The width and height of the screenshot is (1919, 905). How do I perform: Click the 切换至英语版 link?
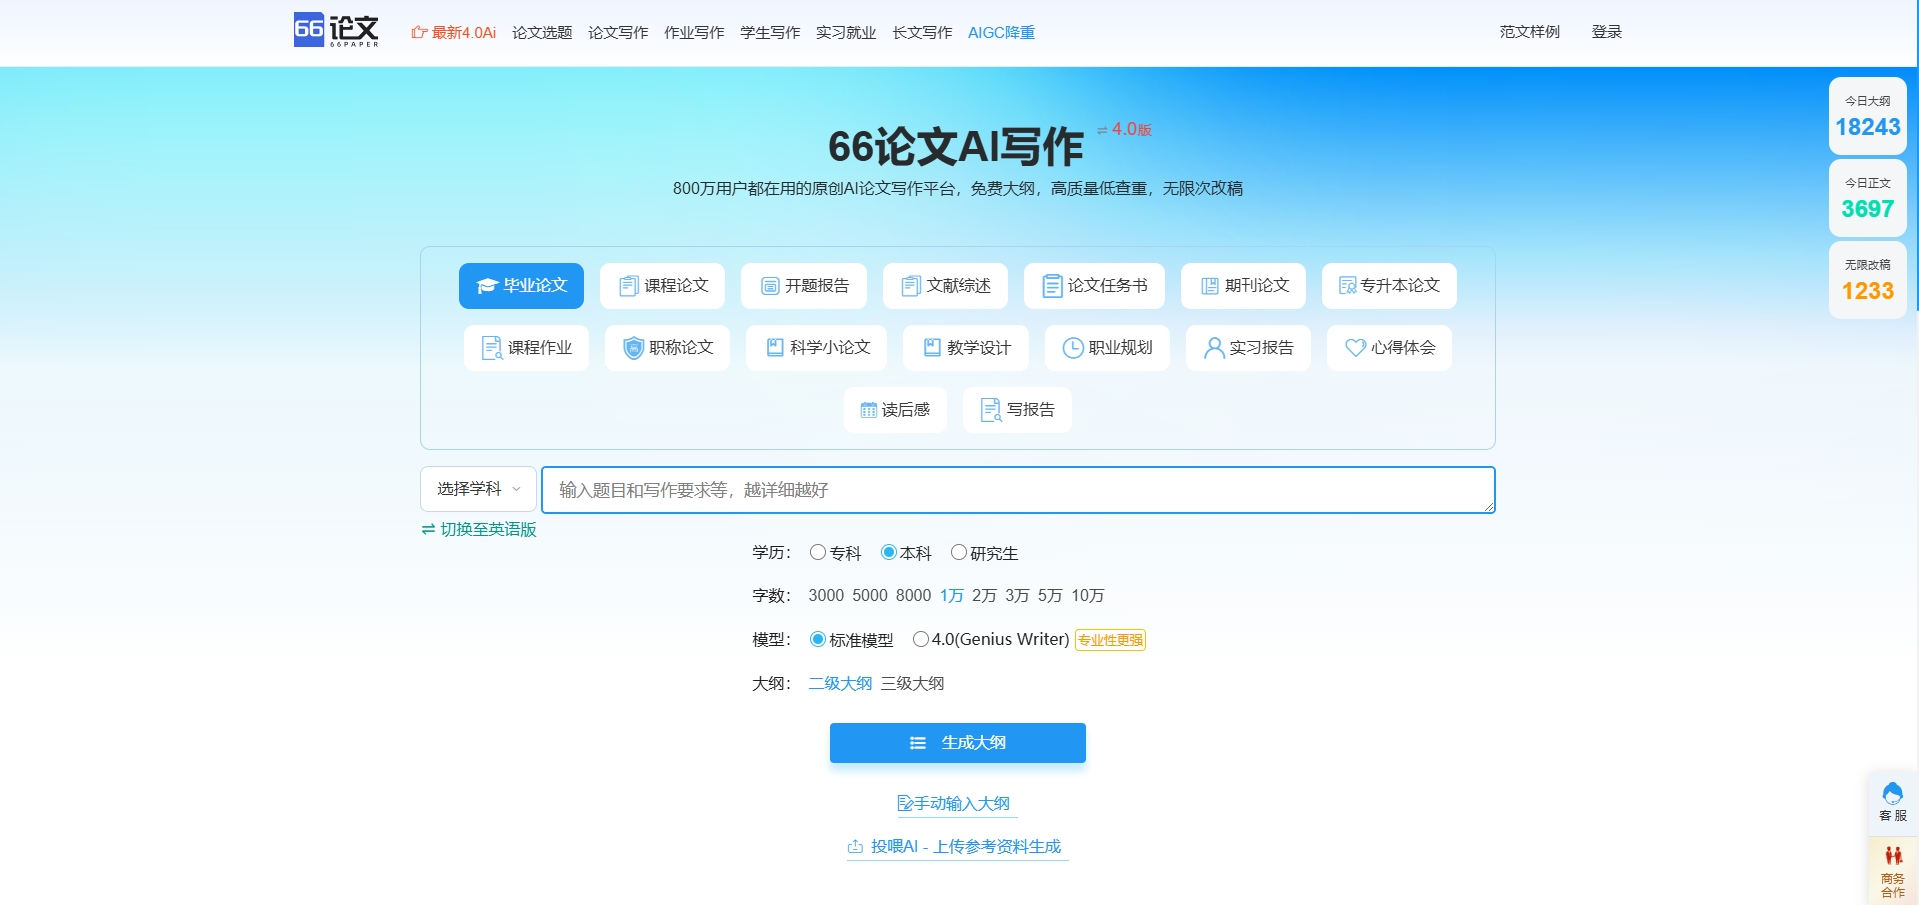pyautogui.click(x=479, y=530)
